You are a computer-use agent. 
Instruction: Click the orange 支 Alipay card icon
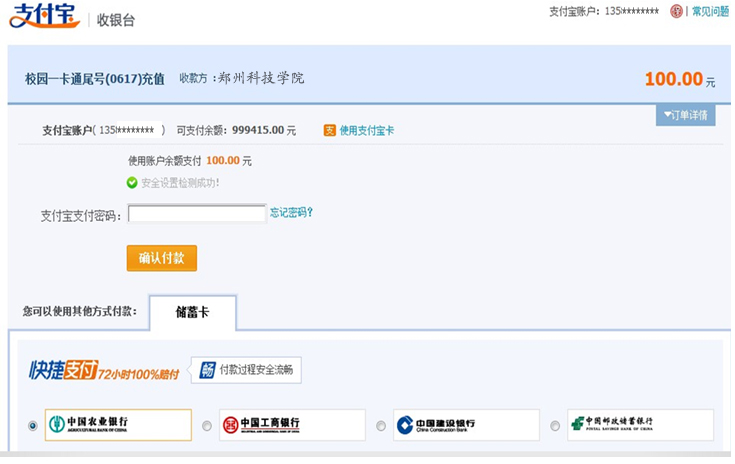[330, 130]
